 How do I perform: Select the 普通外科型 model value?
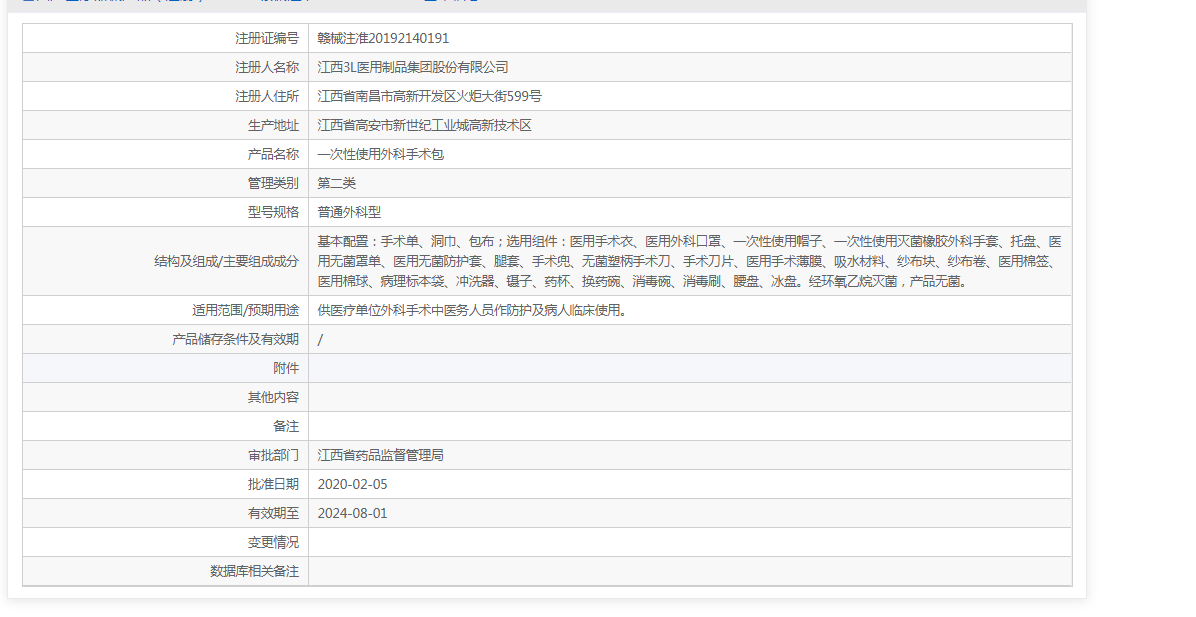pos(349,212)
